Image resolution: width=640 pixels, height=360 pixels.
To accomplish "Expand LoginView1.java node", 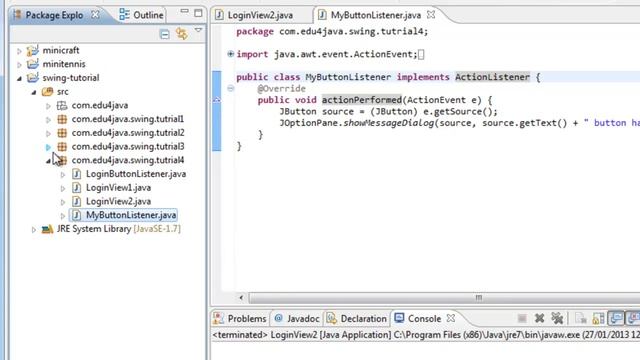I will (x=63, y=188).
